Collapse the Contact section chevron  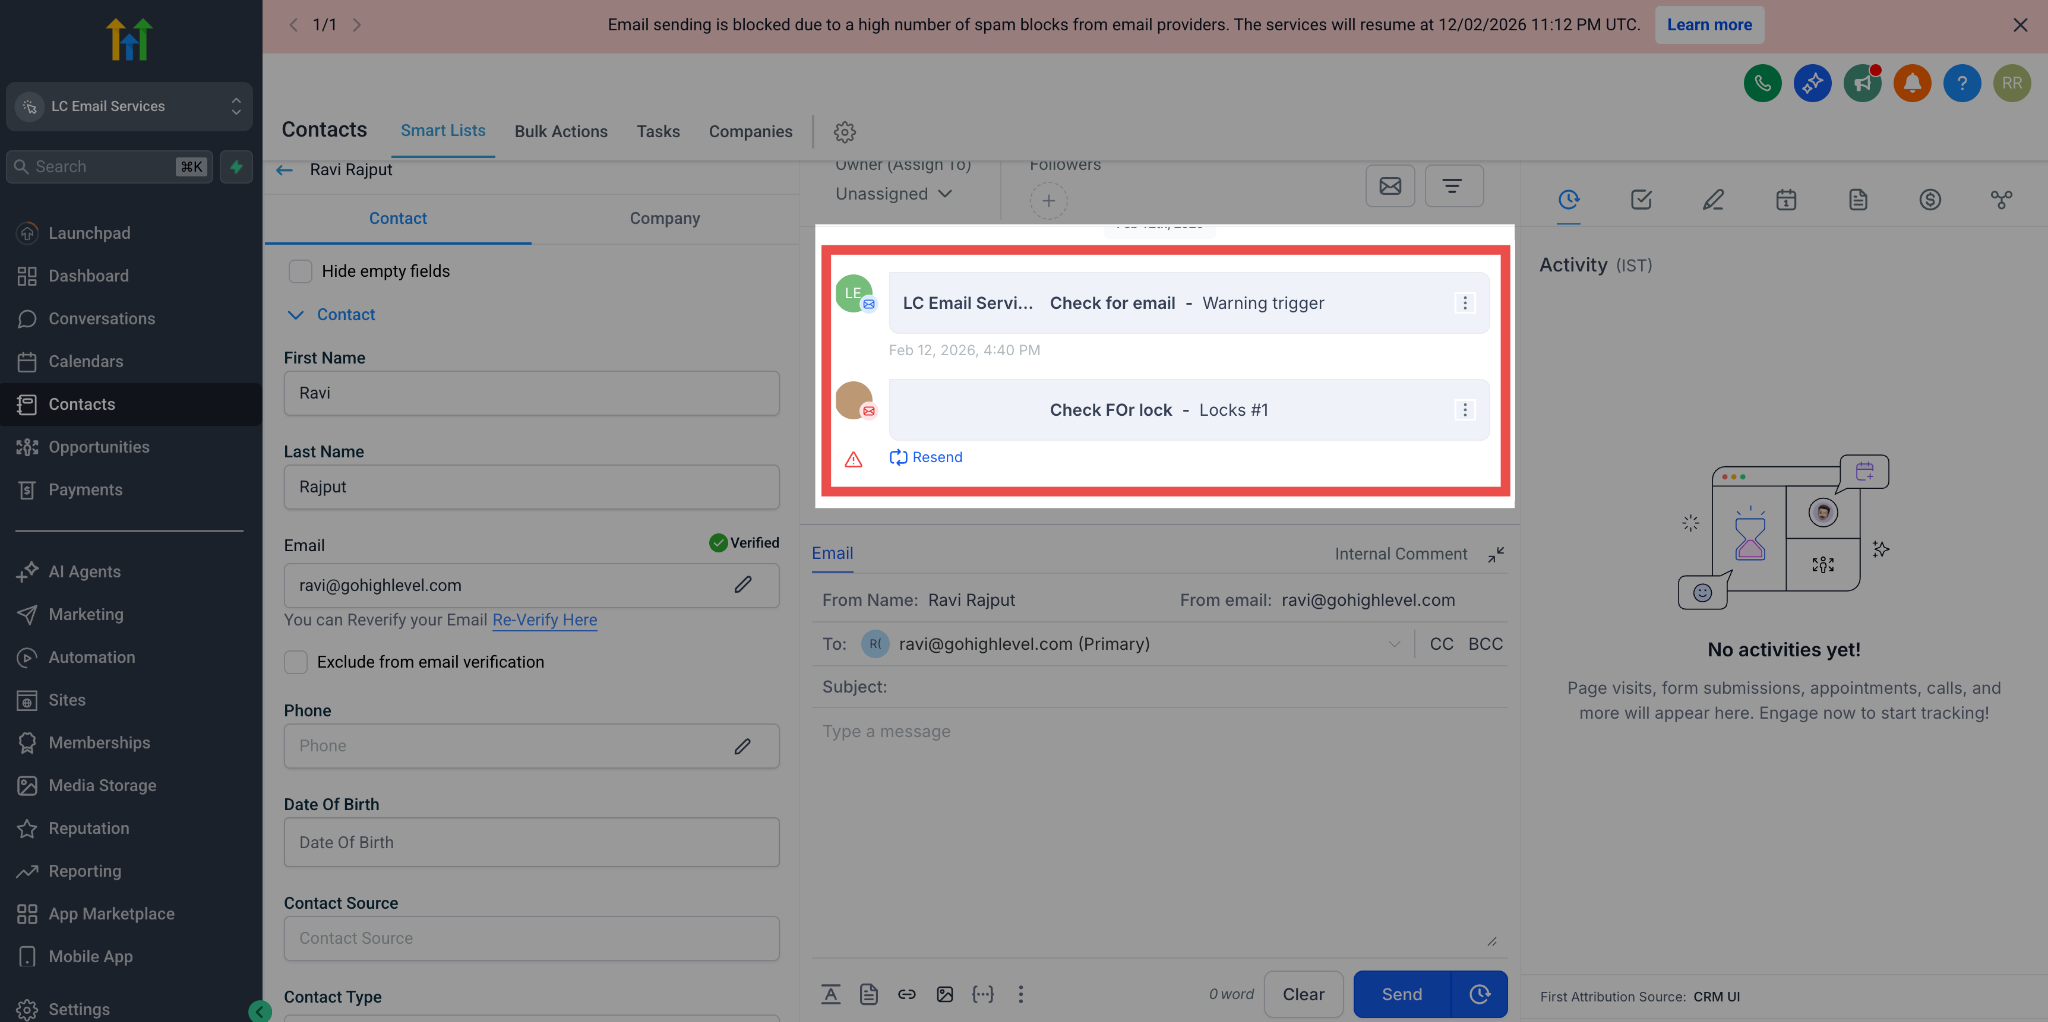[x=295, y=315]
